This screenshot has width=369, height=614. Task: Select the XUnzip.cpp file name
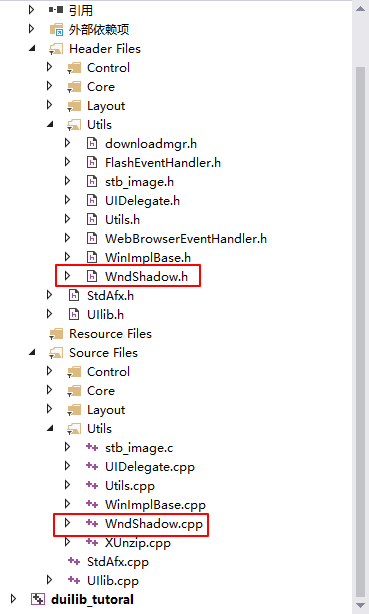pos(138,543)
